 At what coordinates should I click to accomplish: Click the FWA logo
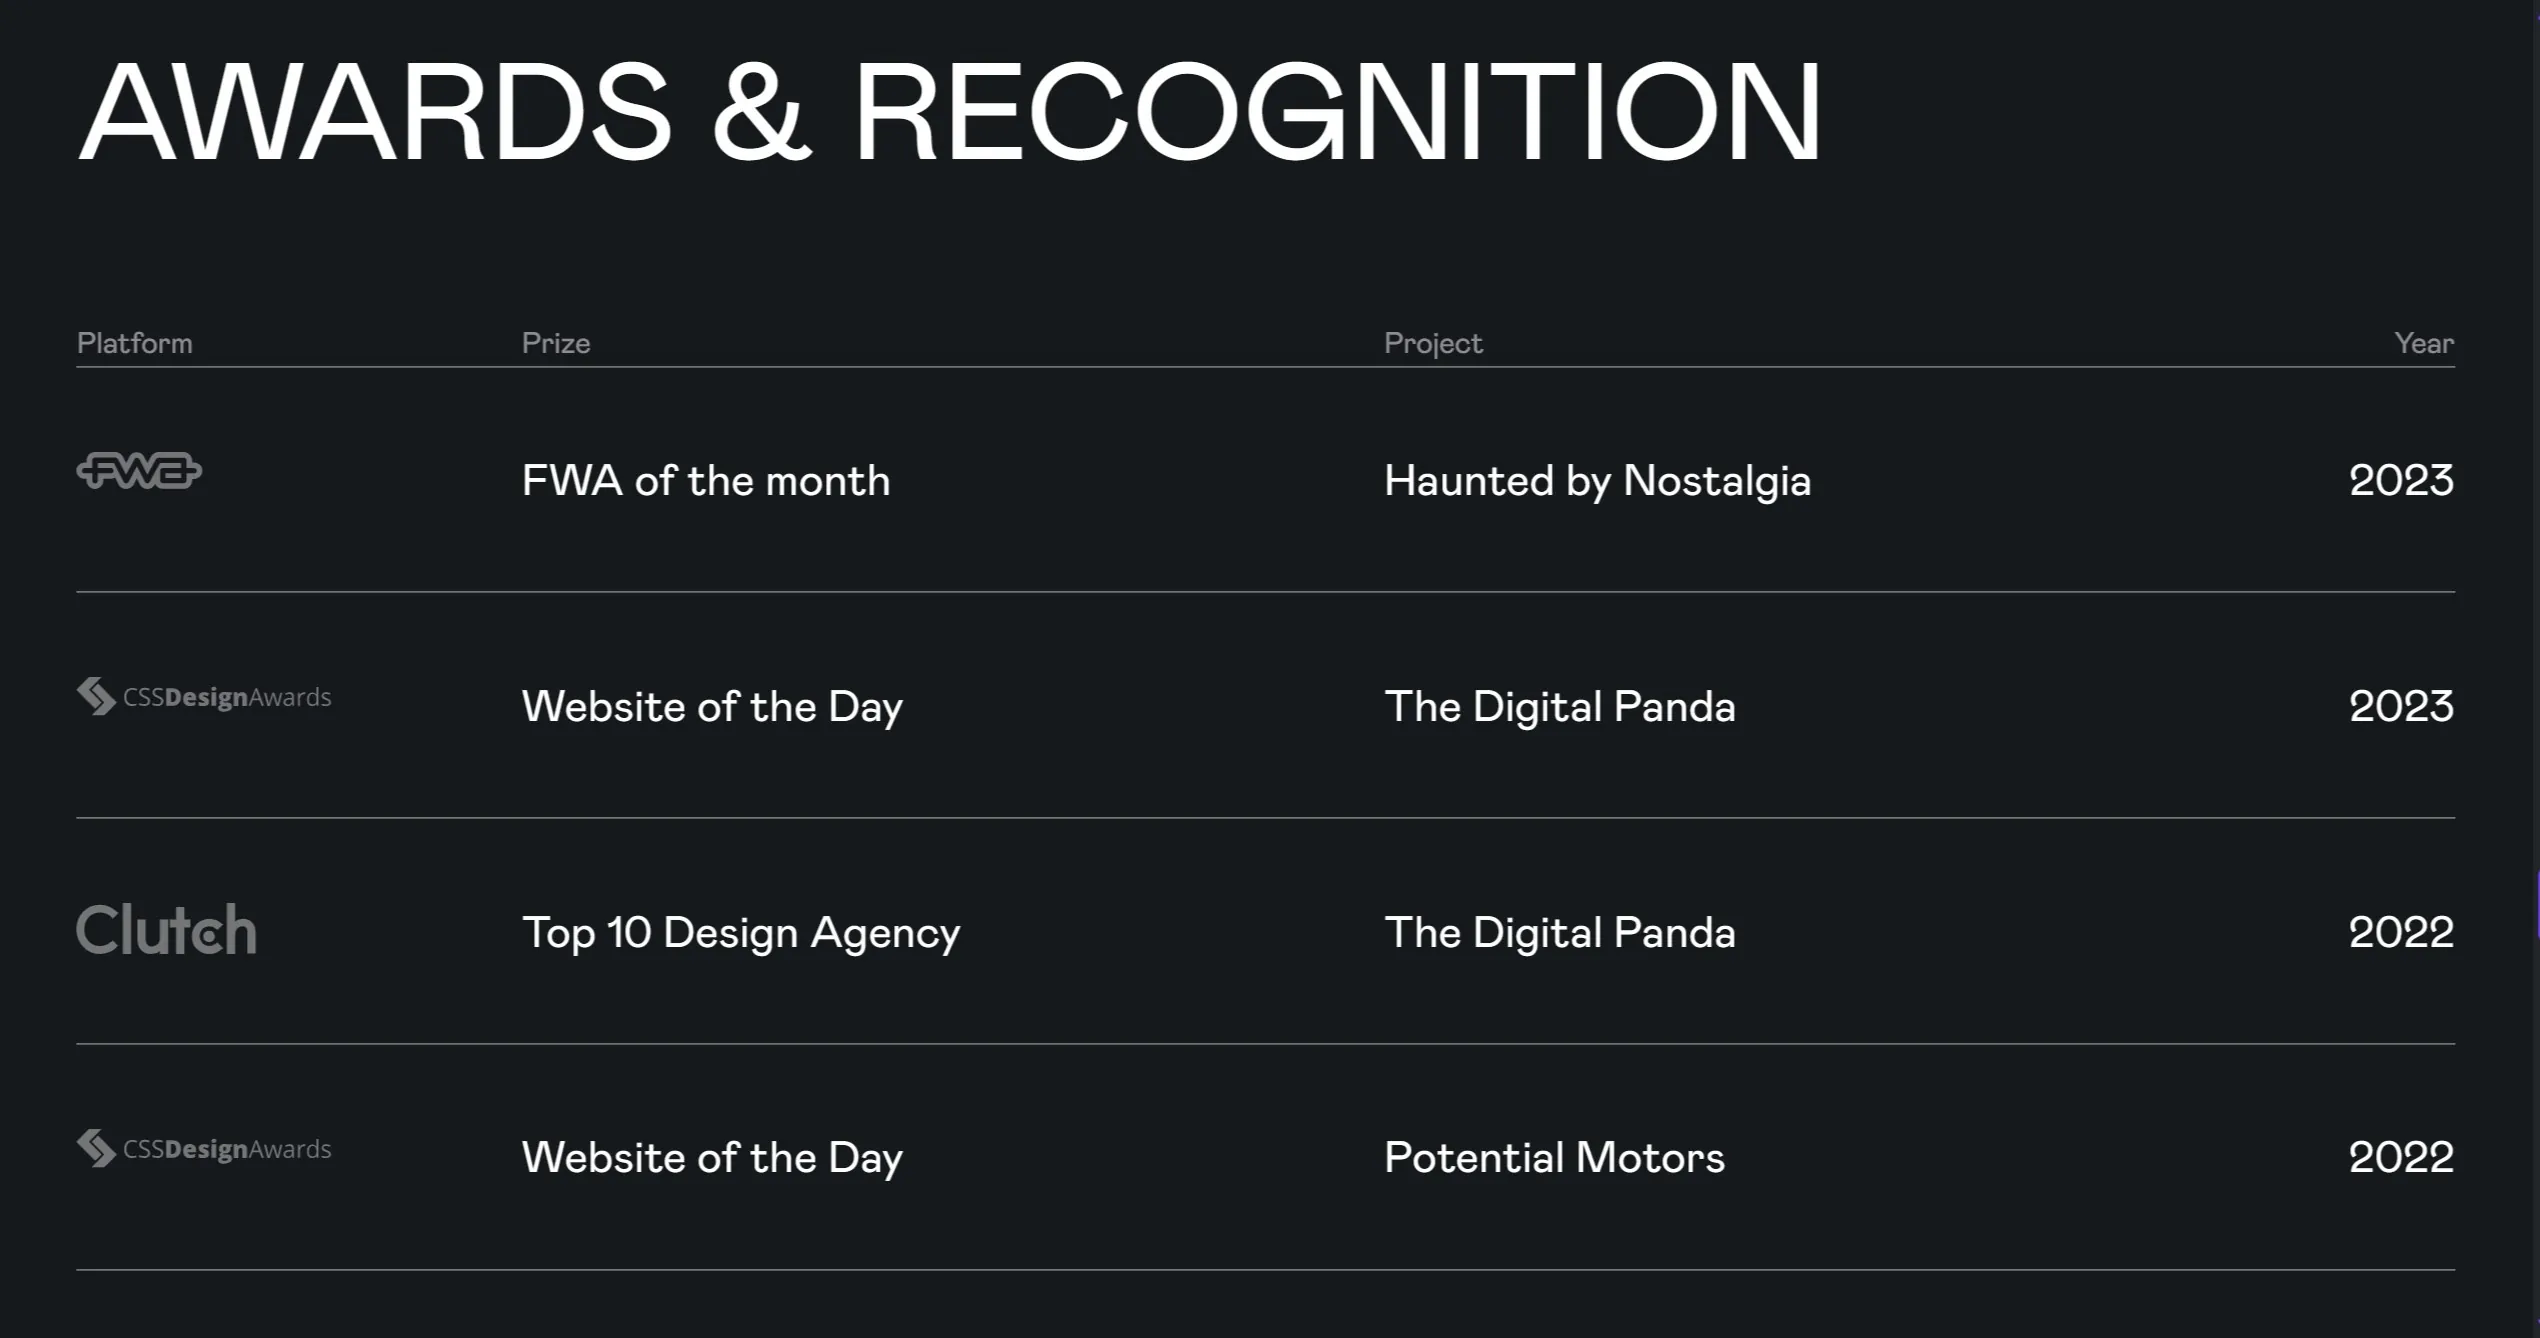(x=139, y=471)
